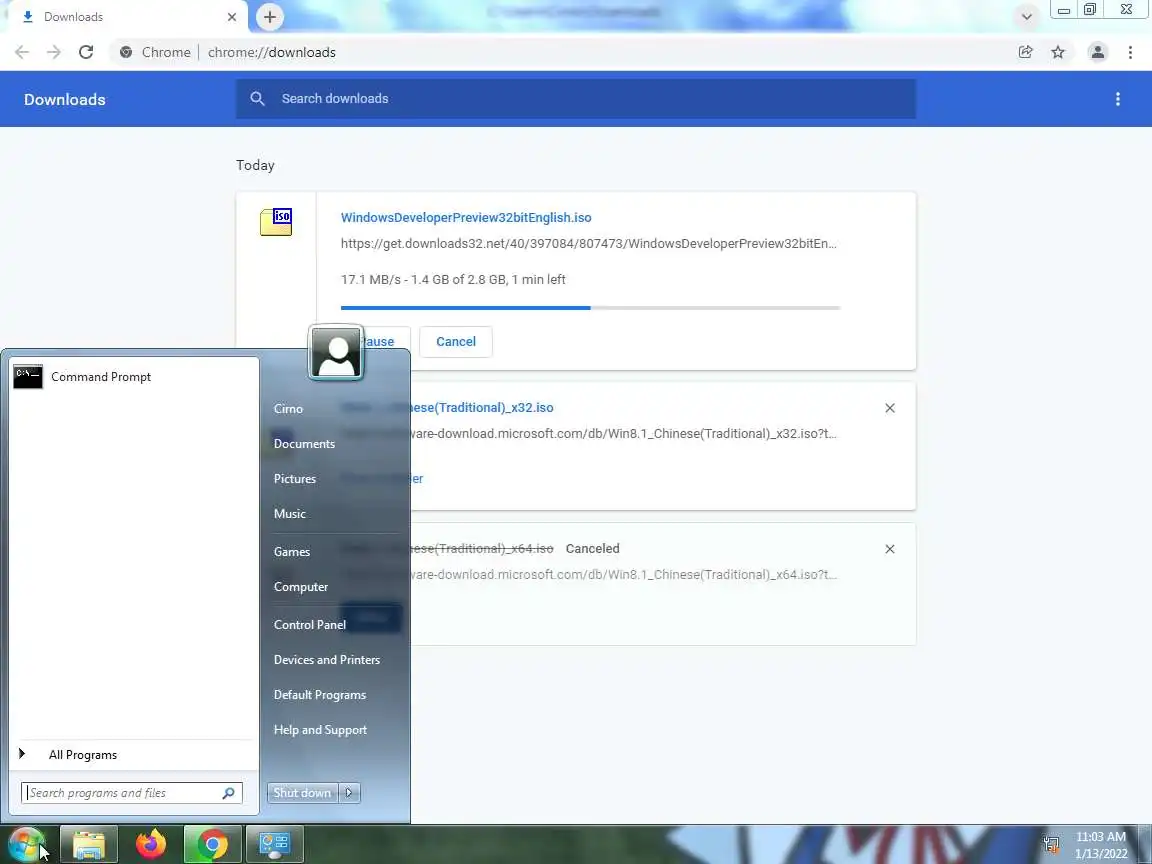Viewport: 1152px width, 864px height.
Task: Click the Chrome forward arrow
Action: (x=54, y=52)
